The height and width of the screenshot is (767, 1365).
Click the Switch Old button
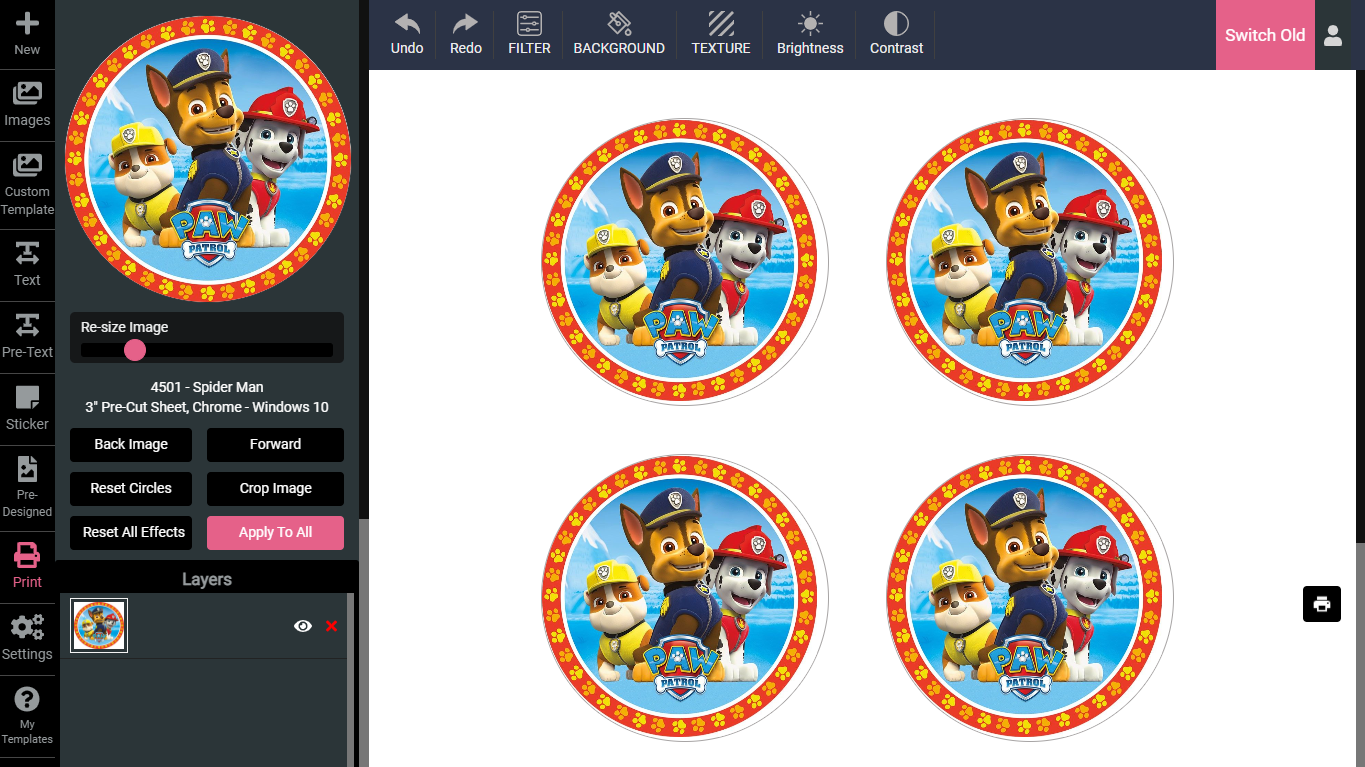coord(1264,35)
